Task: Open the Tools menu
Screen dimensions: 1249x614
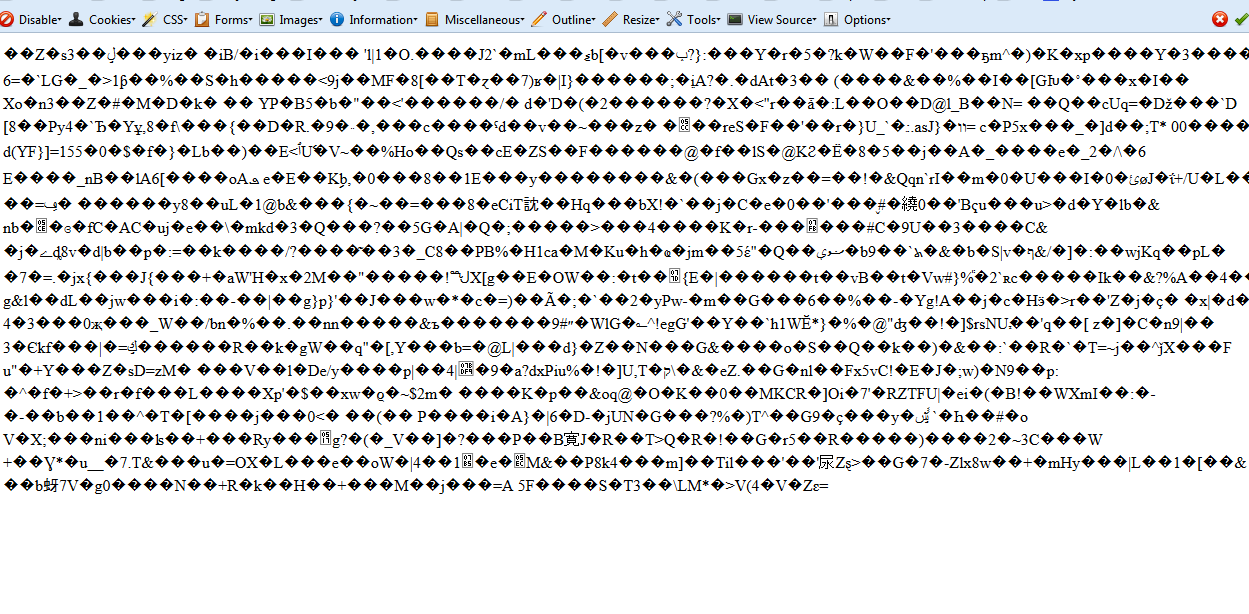Action: 694,19
